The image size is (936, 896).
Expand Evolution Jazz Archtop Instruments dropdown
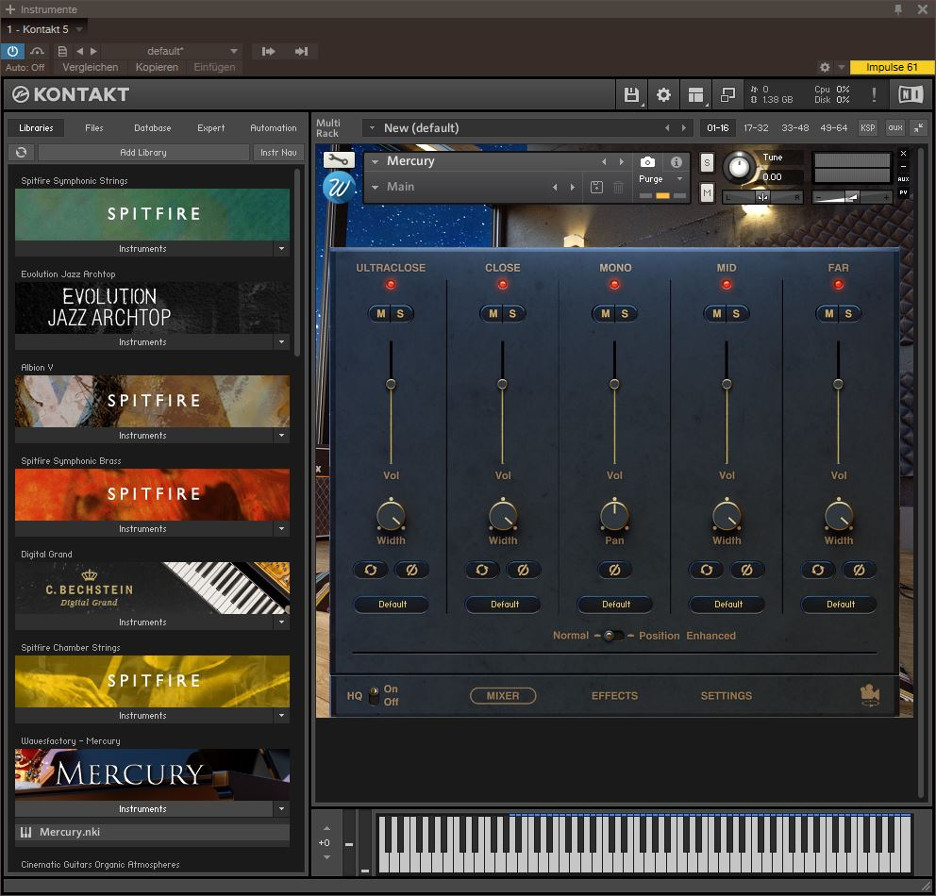pos(281,342)
